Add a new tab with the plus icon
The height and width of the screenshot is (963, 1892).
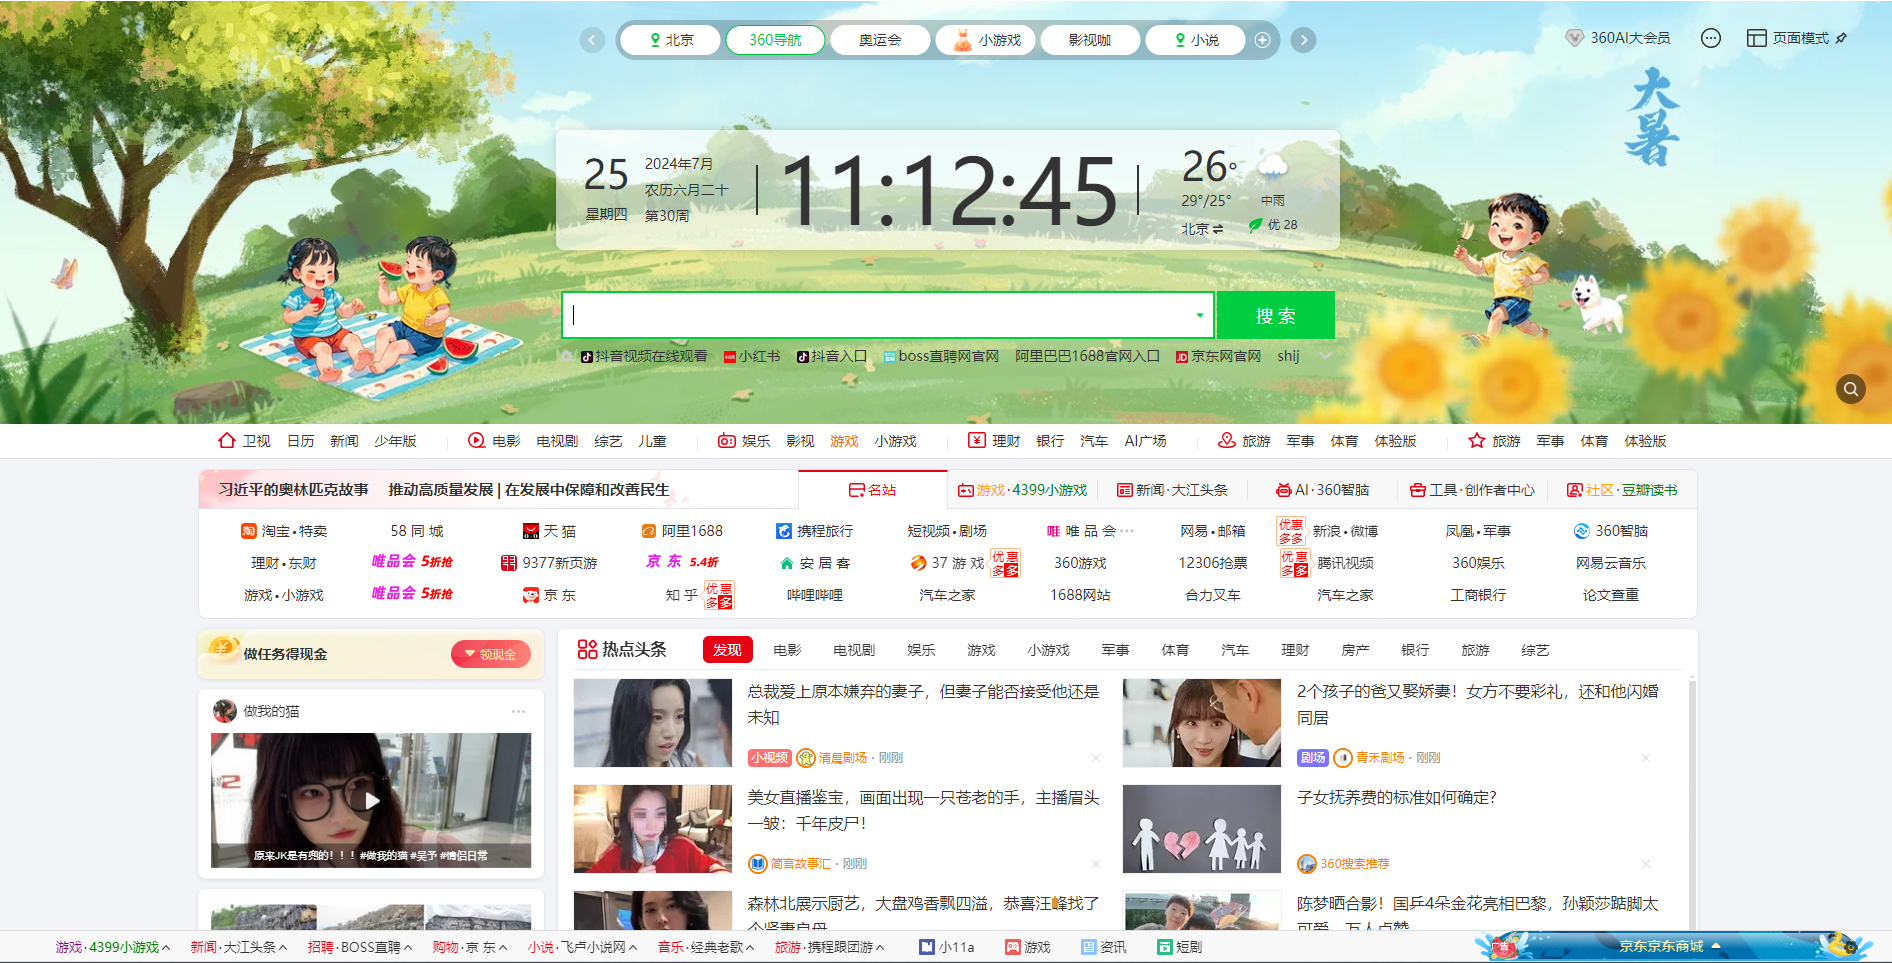coord(1263,40)
